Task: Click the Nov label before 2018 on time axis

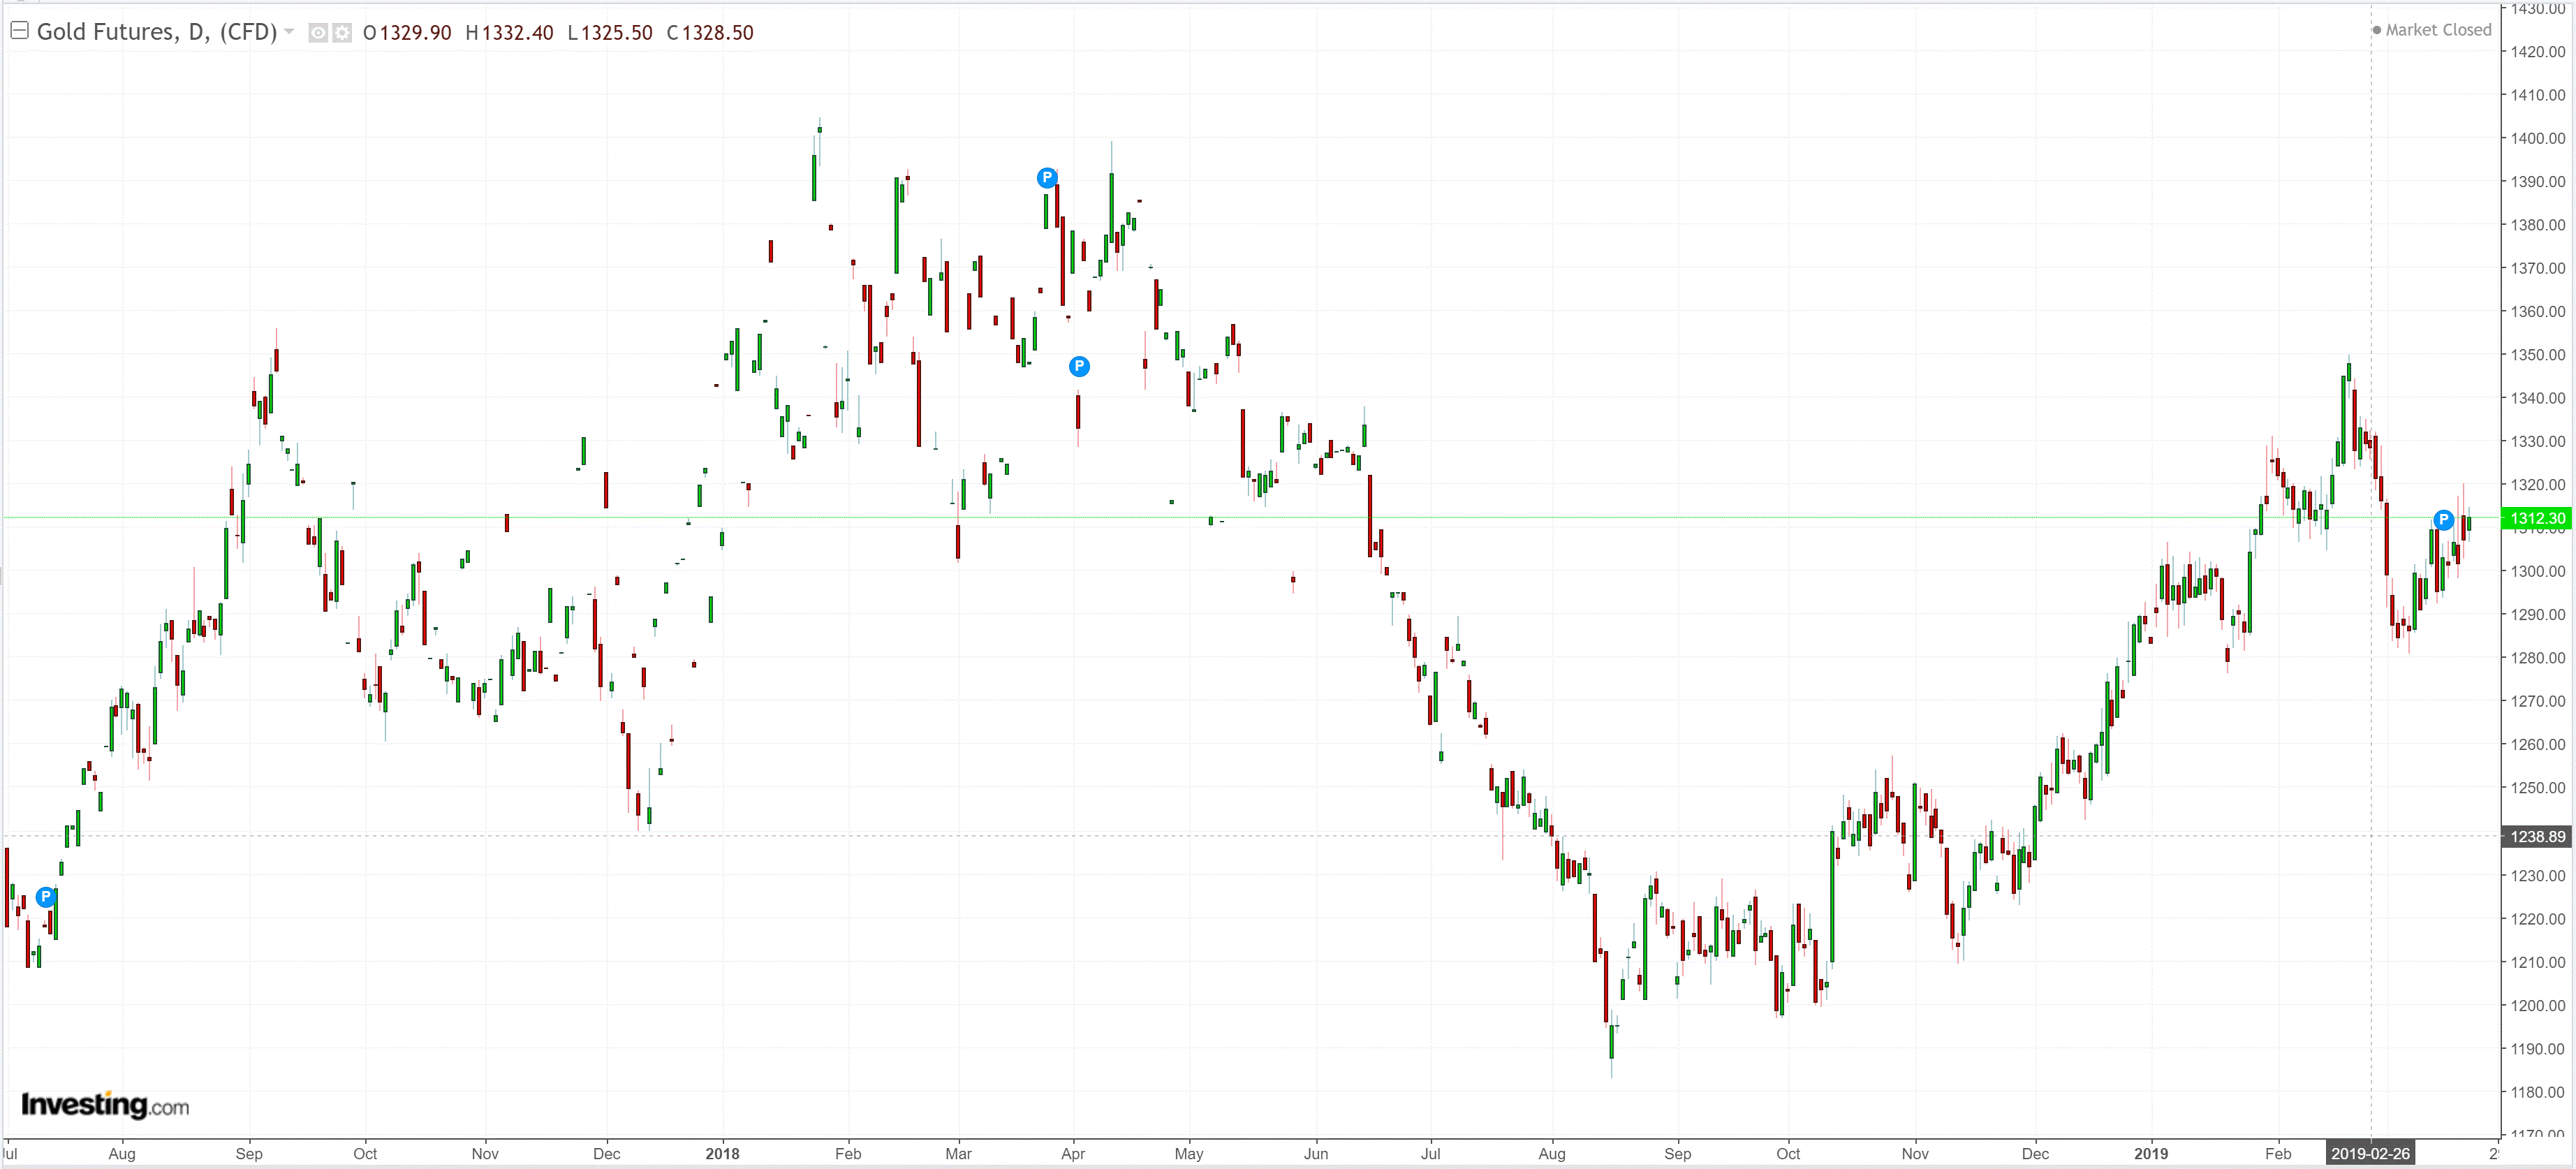Action: (x=485, y=1153)
